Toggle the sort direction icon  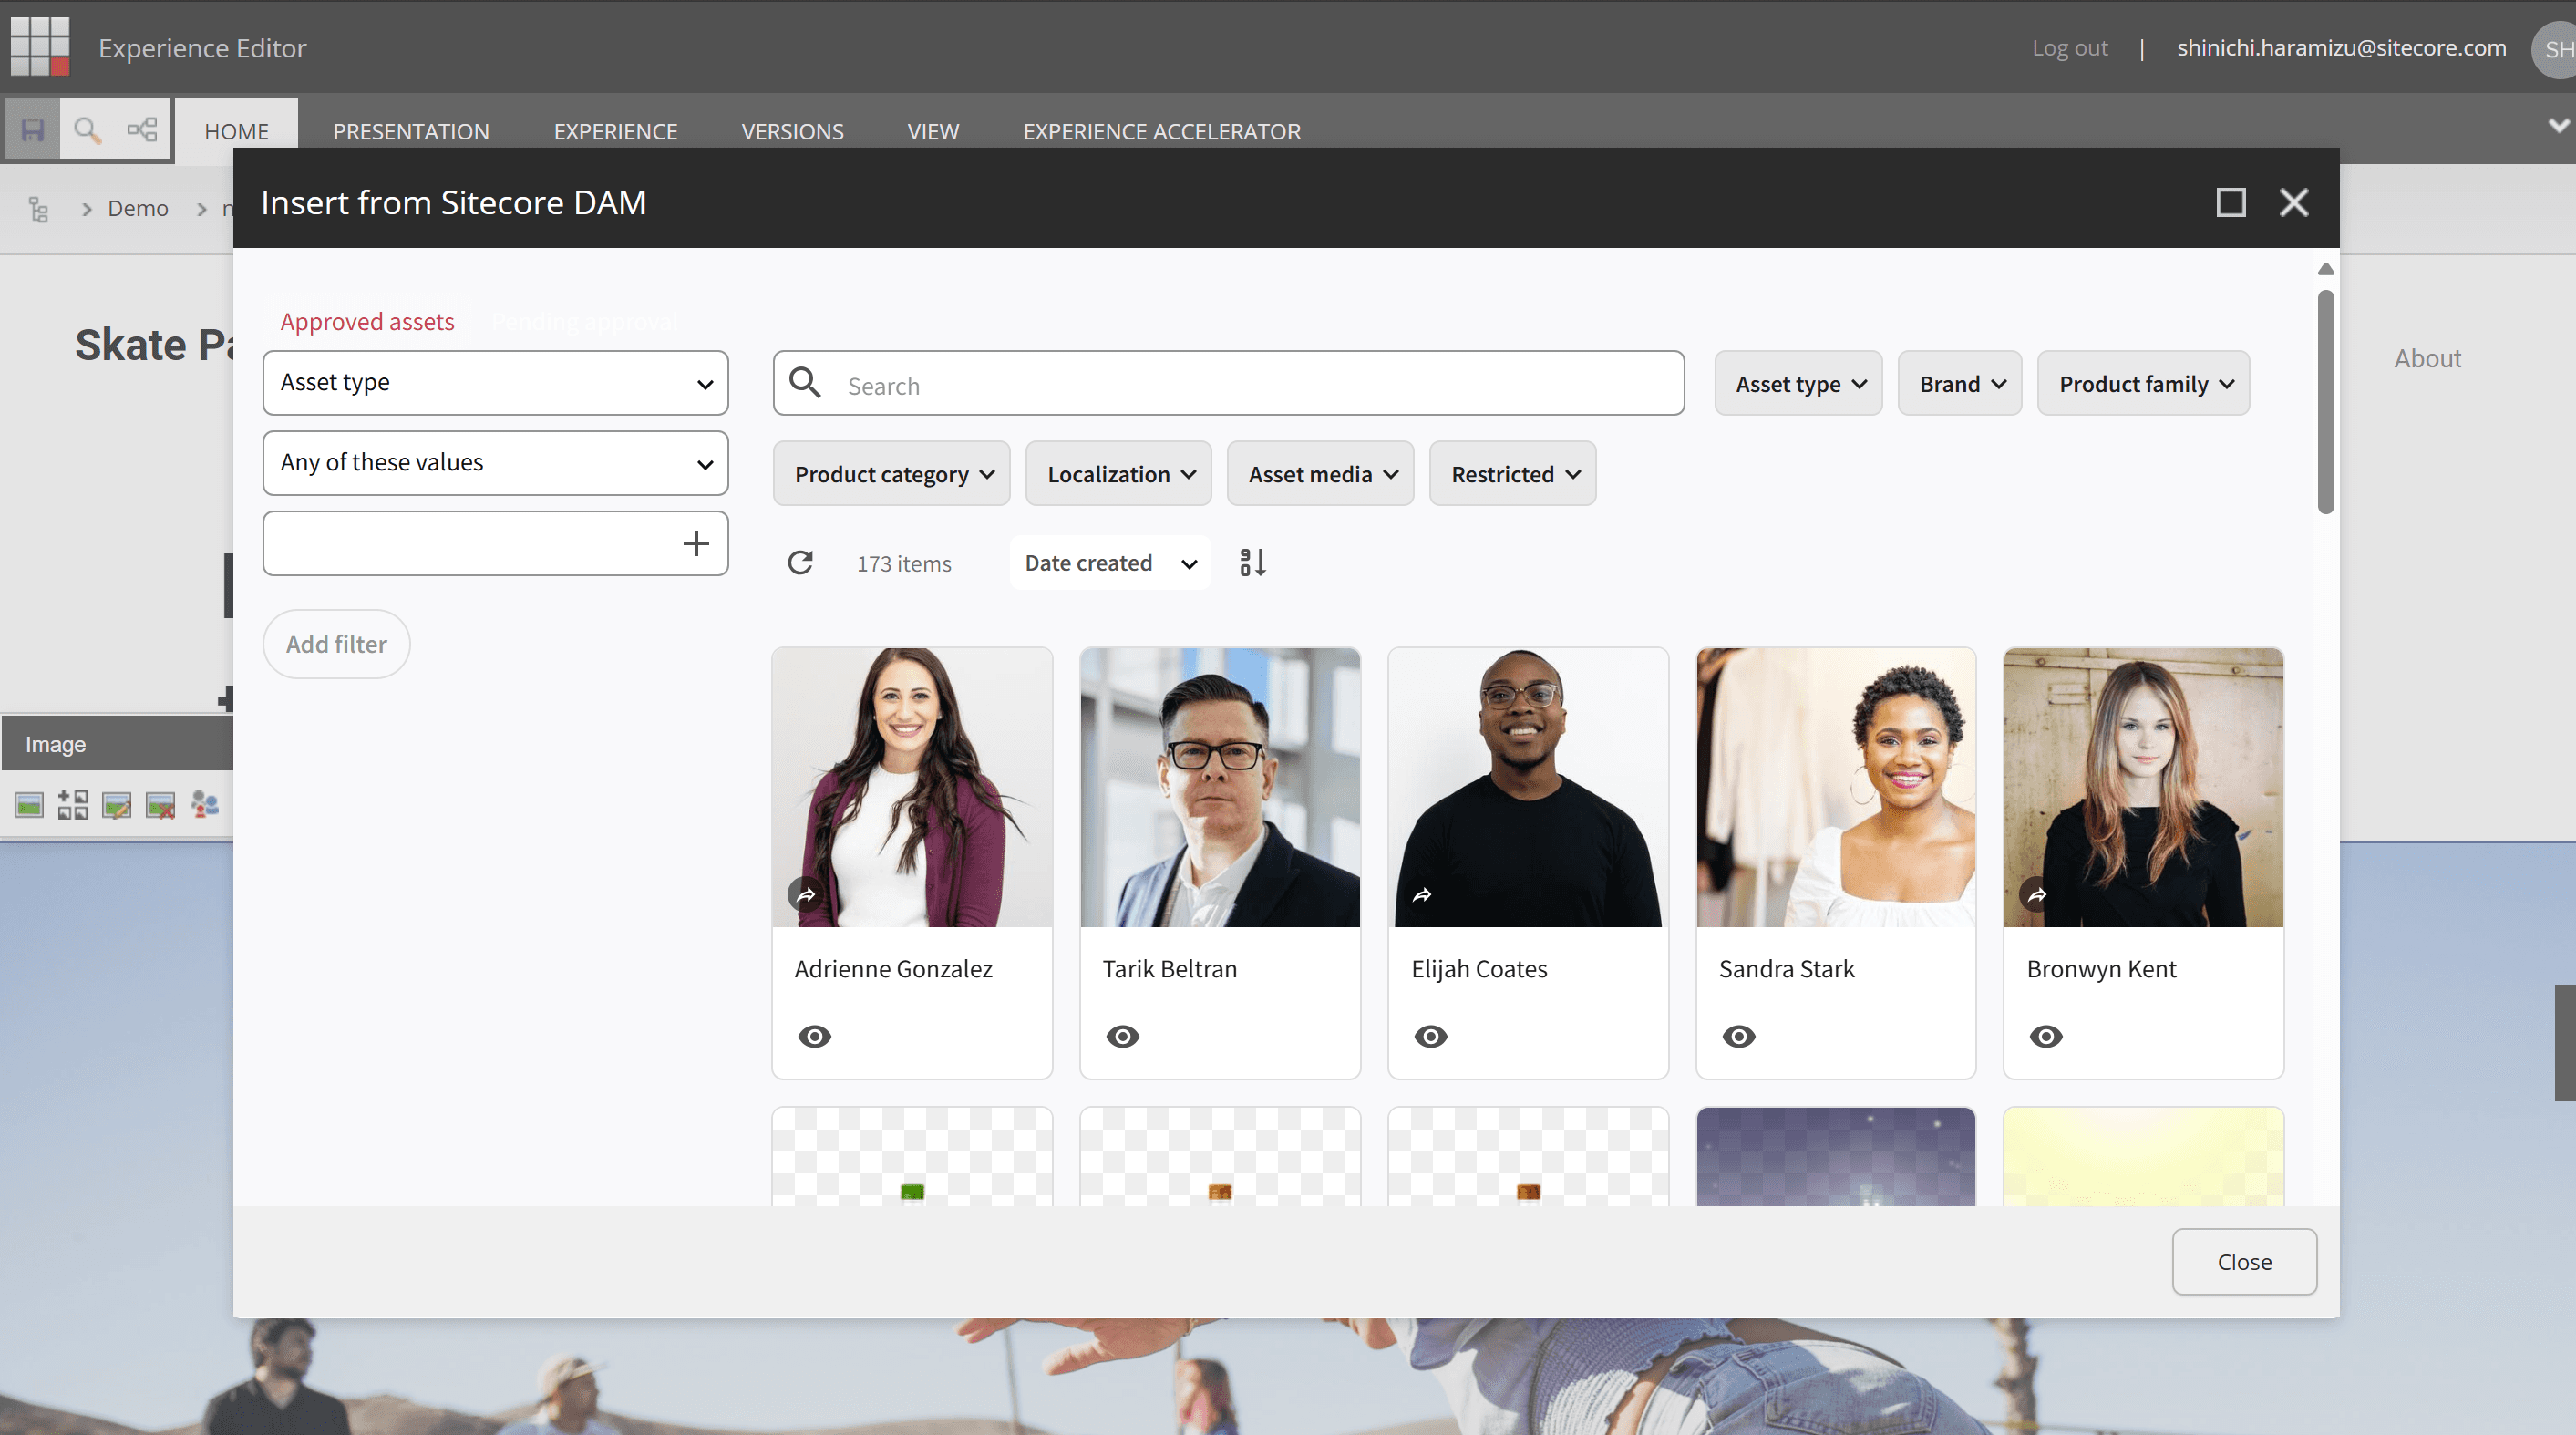pos(1252,563)
